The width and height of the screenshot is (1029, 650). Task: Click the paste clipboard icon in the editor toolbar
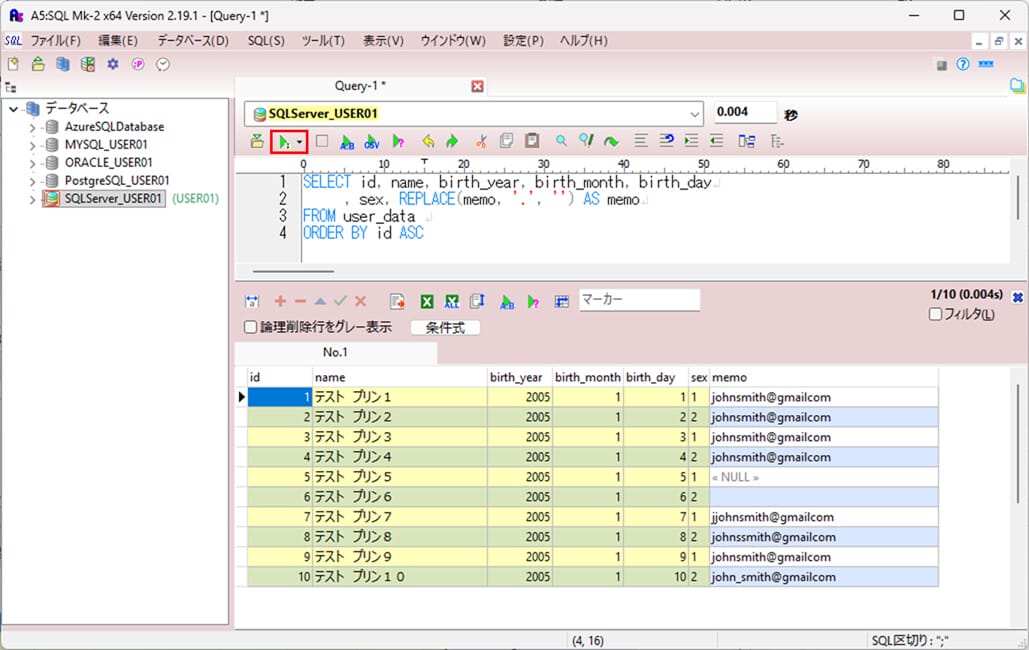tap(532, 142)
